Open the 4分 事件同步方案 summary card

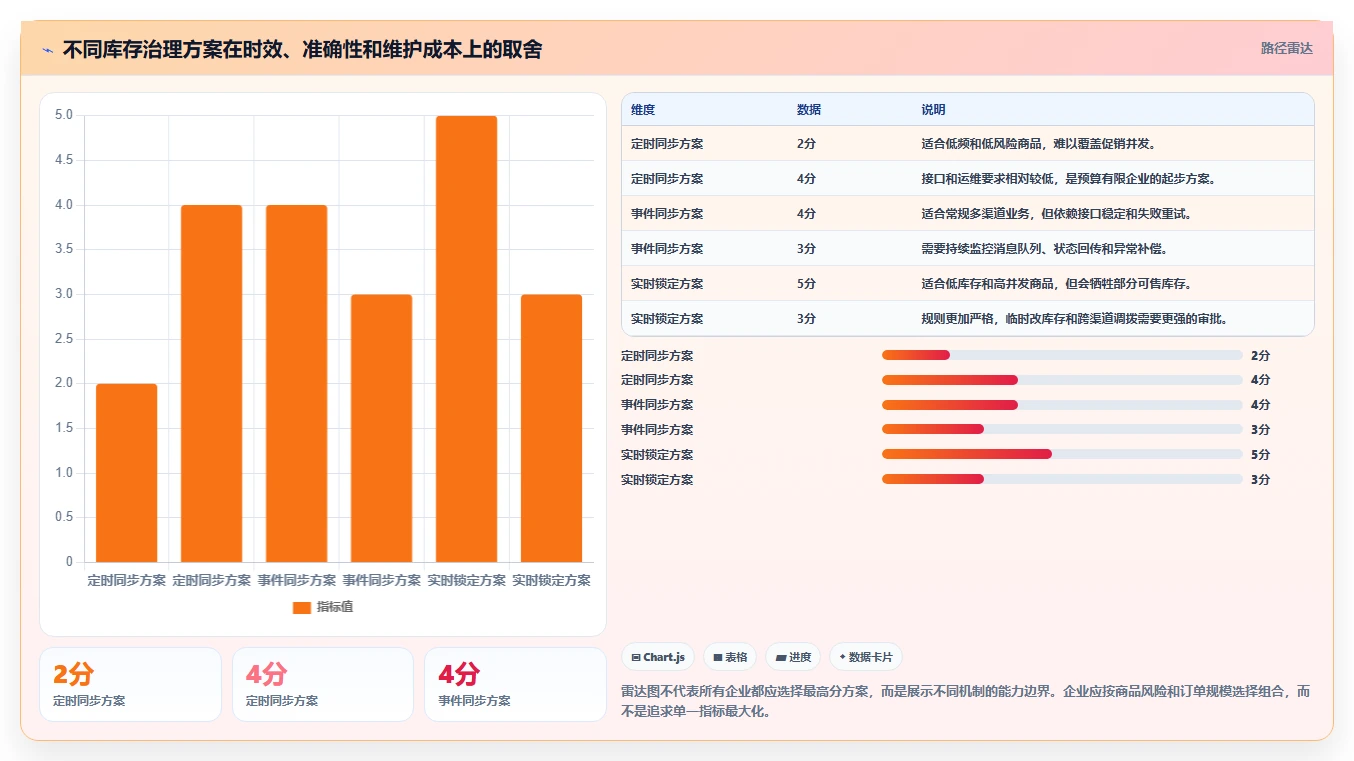click(x=515, y=684)
